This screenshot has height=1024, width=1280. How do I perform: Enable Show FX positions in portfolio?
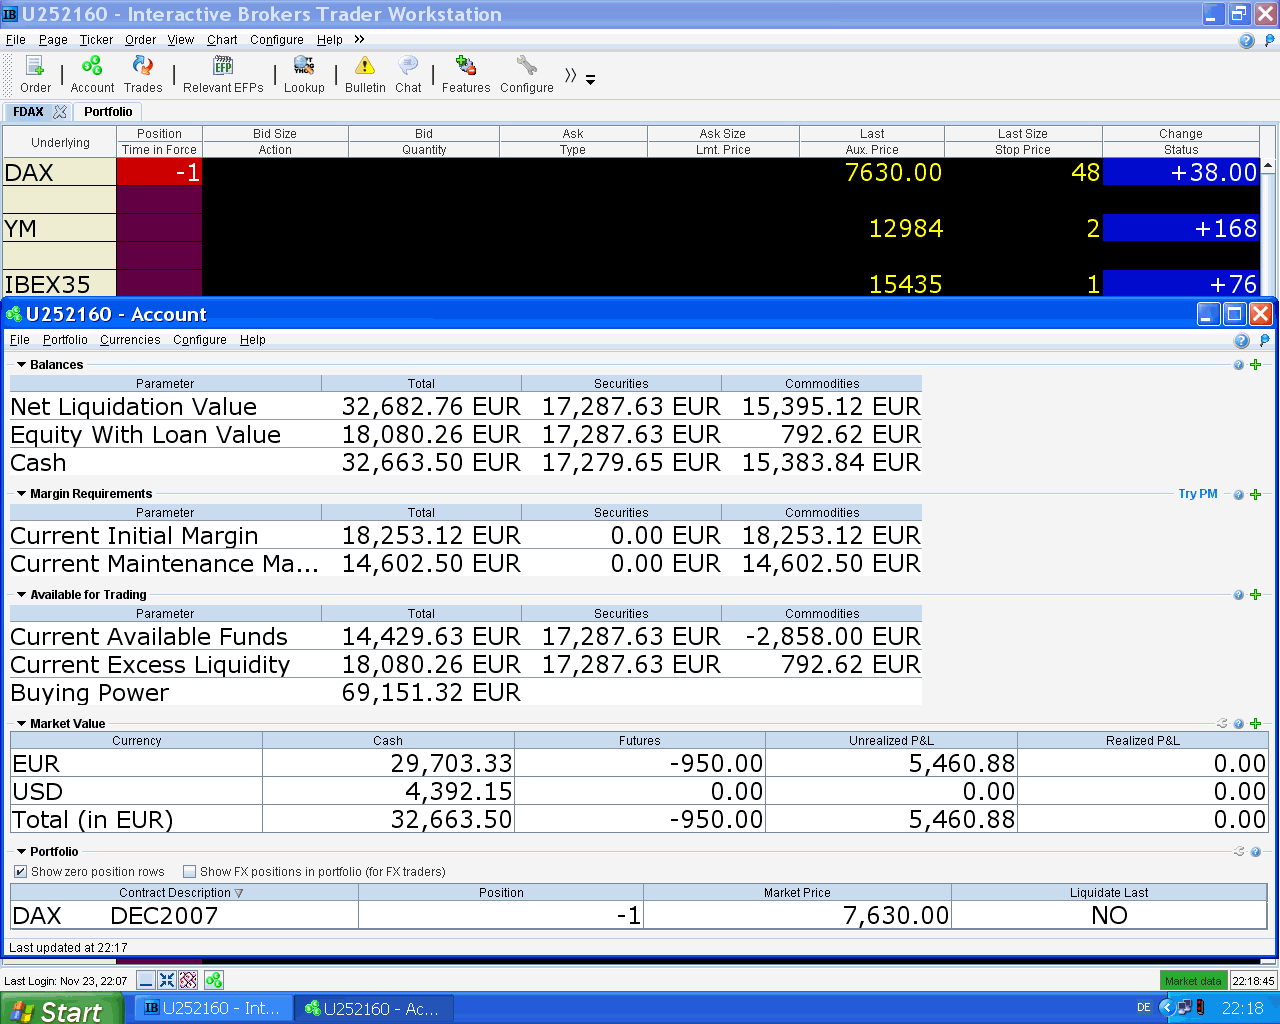point(190,872)
